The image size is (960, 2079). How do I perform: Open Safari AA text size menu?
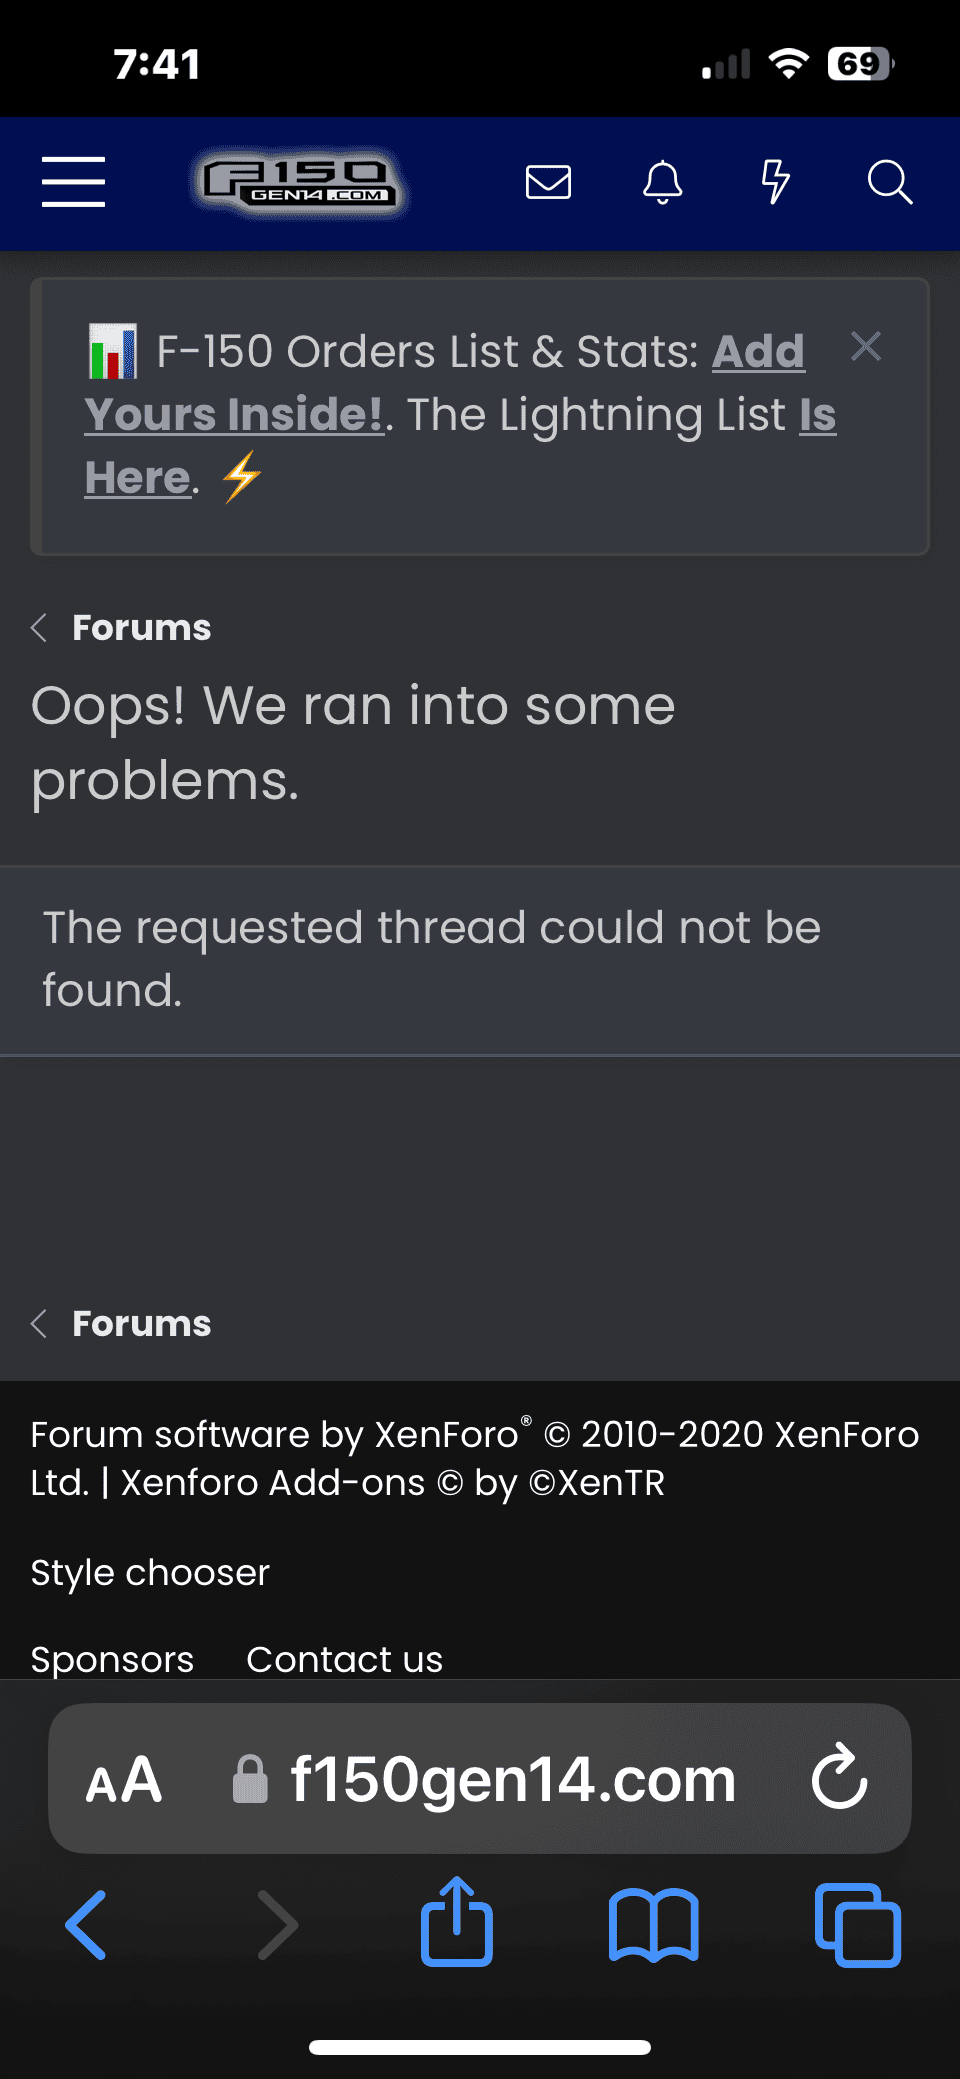124,1780
